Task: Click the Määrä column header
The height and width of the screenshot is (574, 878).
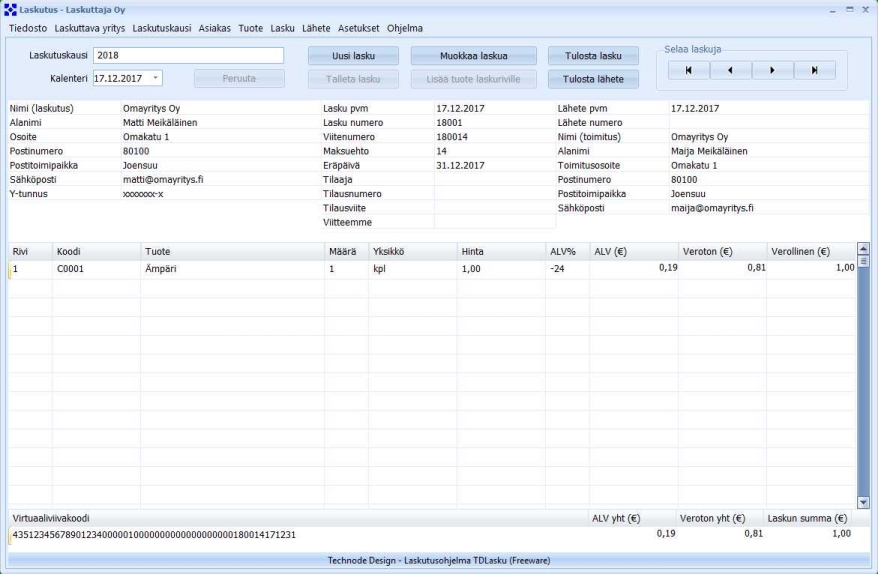Action: (347, 251)
